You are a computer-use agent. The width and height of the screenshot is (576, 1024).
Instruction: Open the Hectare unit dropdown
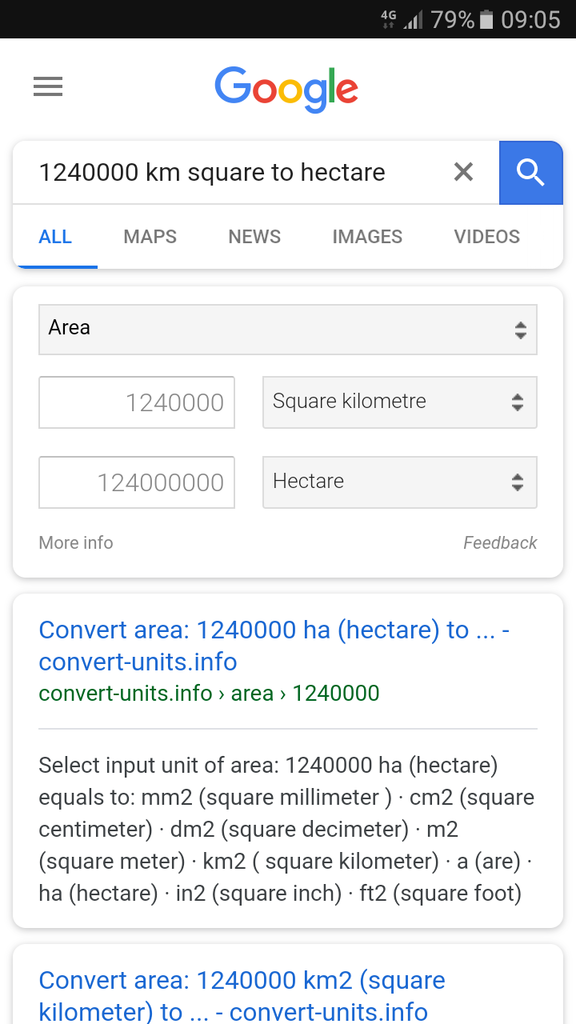coord(400,482)
